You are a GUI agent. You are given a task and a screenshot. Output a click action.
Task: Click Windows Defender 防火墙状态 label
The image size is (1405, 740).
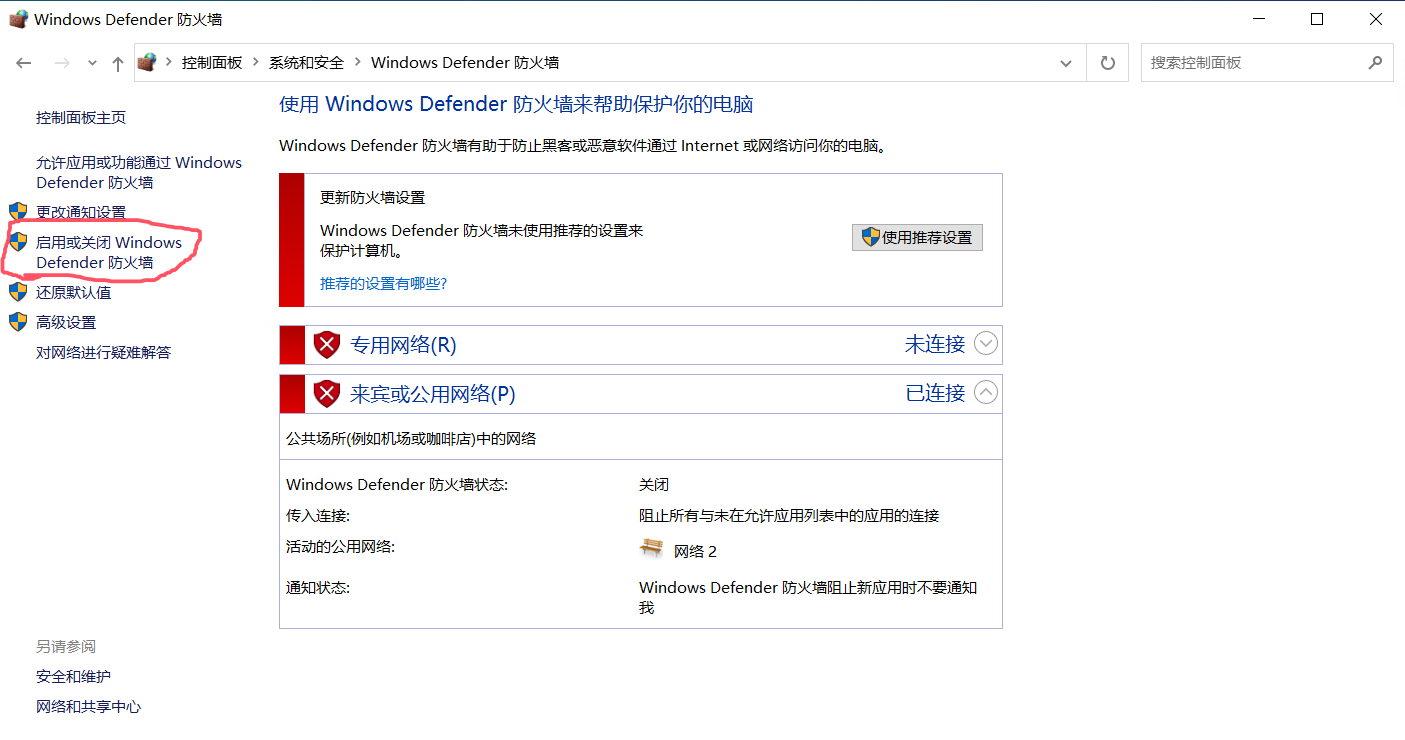pyautogui.click(x=397, y=484)
